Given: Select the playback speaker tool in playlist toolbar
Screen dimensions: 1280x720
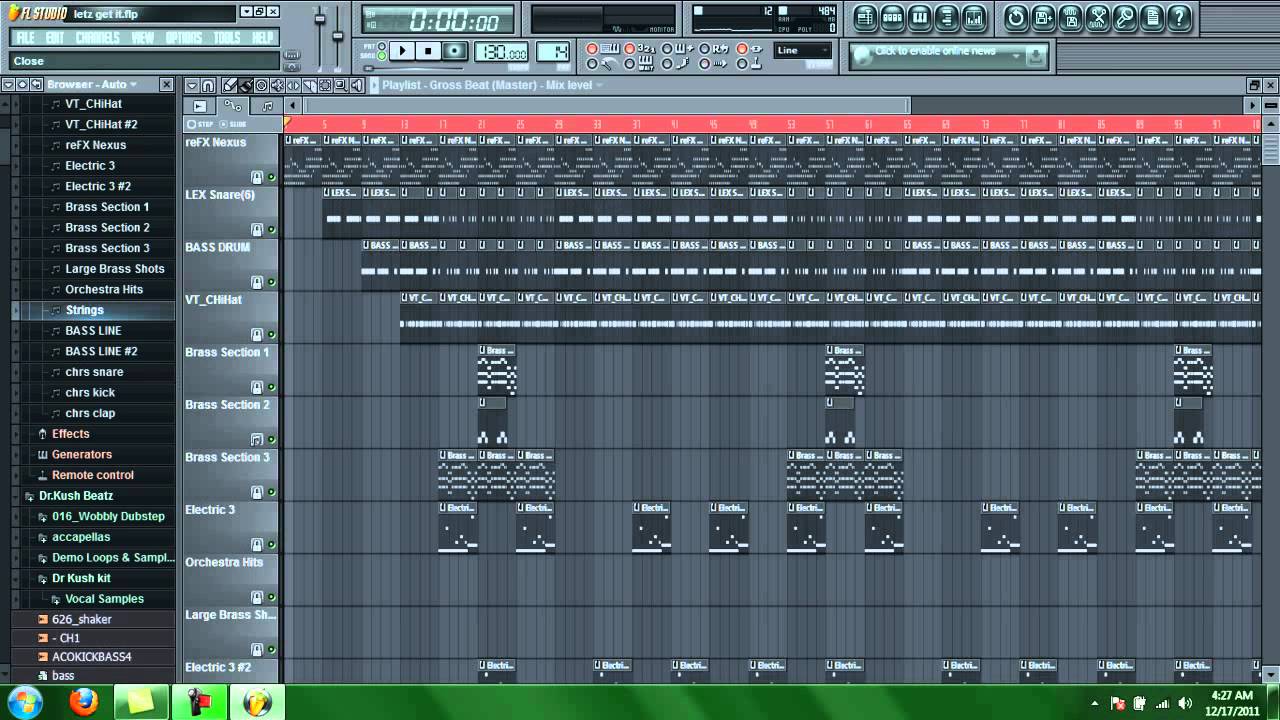Looking at the screenshot, I should [x=358, y=86].
